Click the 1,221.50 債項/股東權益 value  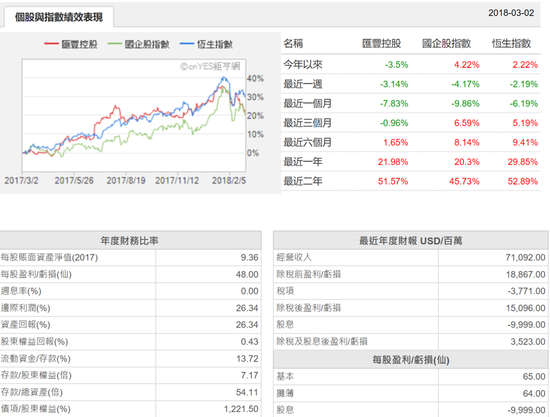click(241, 409)
